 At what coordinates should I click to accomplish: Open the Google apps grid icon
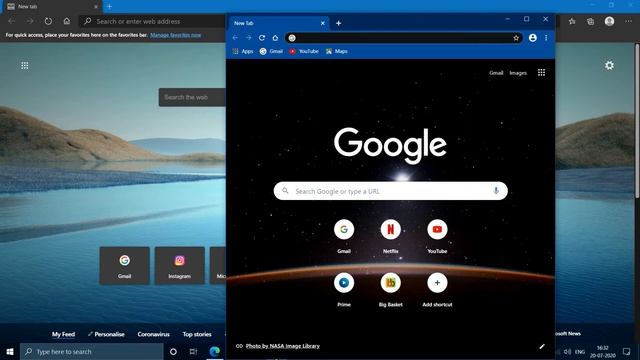click(x=541, y=73)
